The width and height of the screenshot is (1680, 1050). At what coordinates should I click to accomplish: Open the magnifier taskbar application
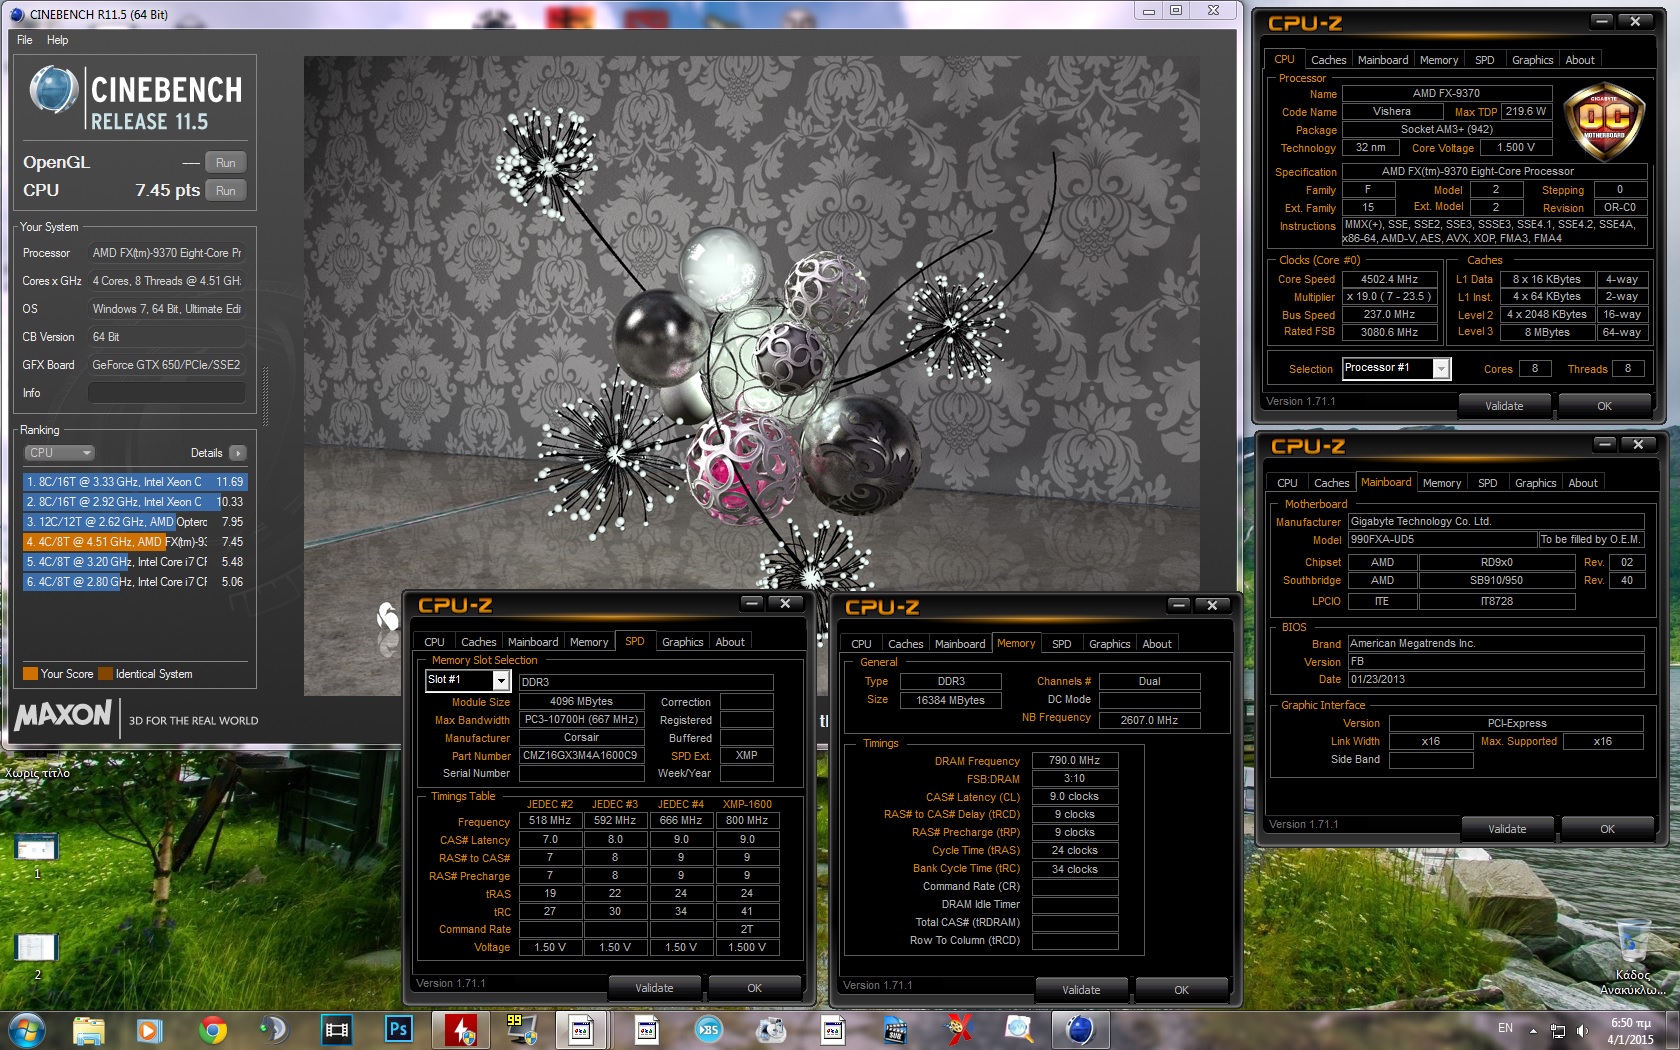tap(1019, 1030)
